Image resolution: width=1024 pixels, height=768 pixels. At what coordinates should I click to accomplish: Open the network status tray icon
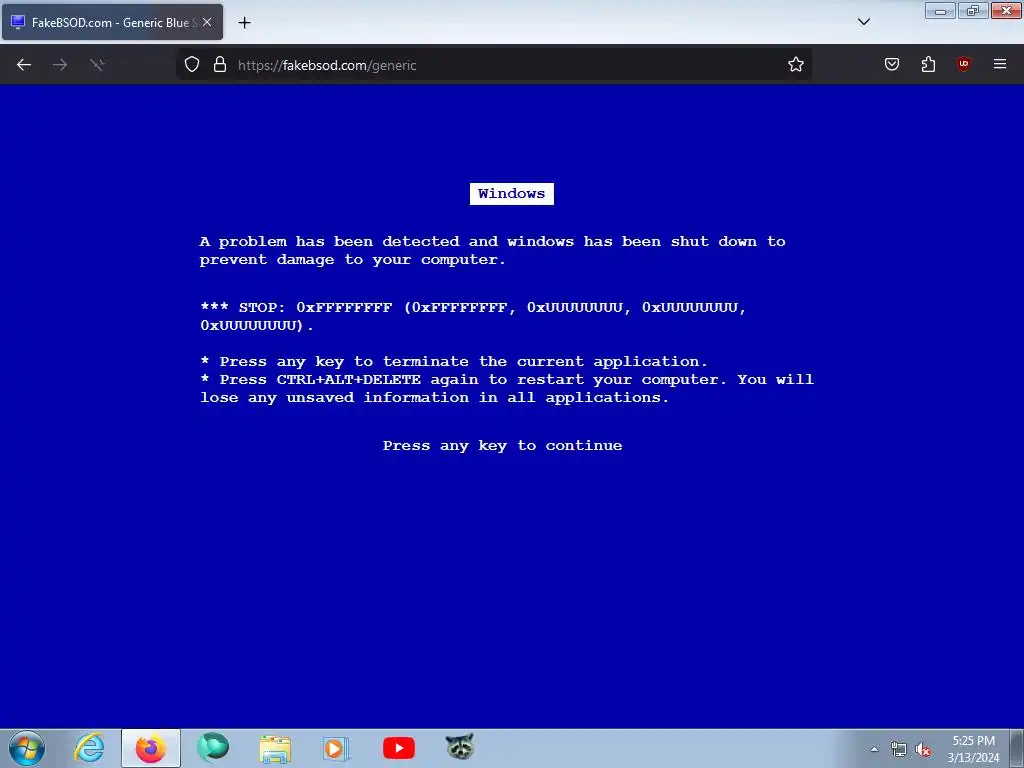tap(899, 749)
